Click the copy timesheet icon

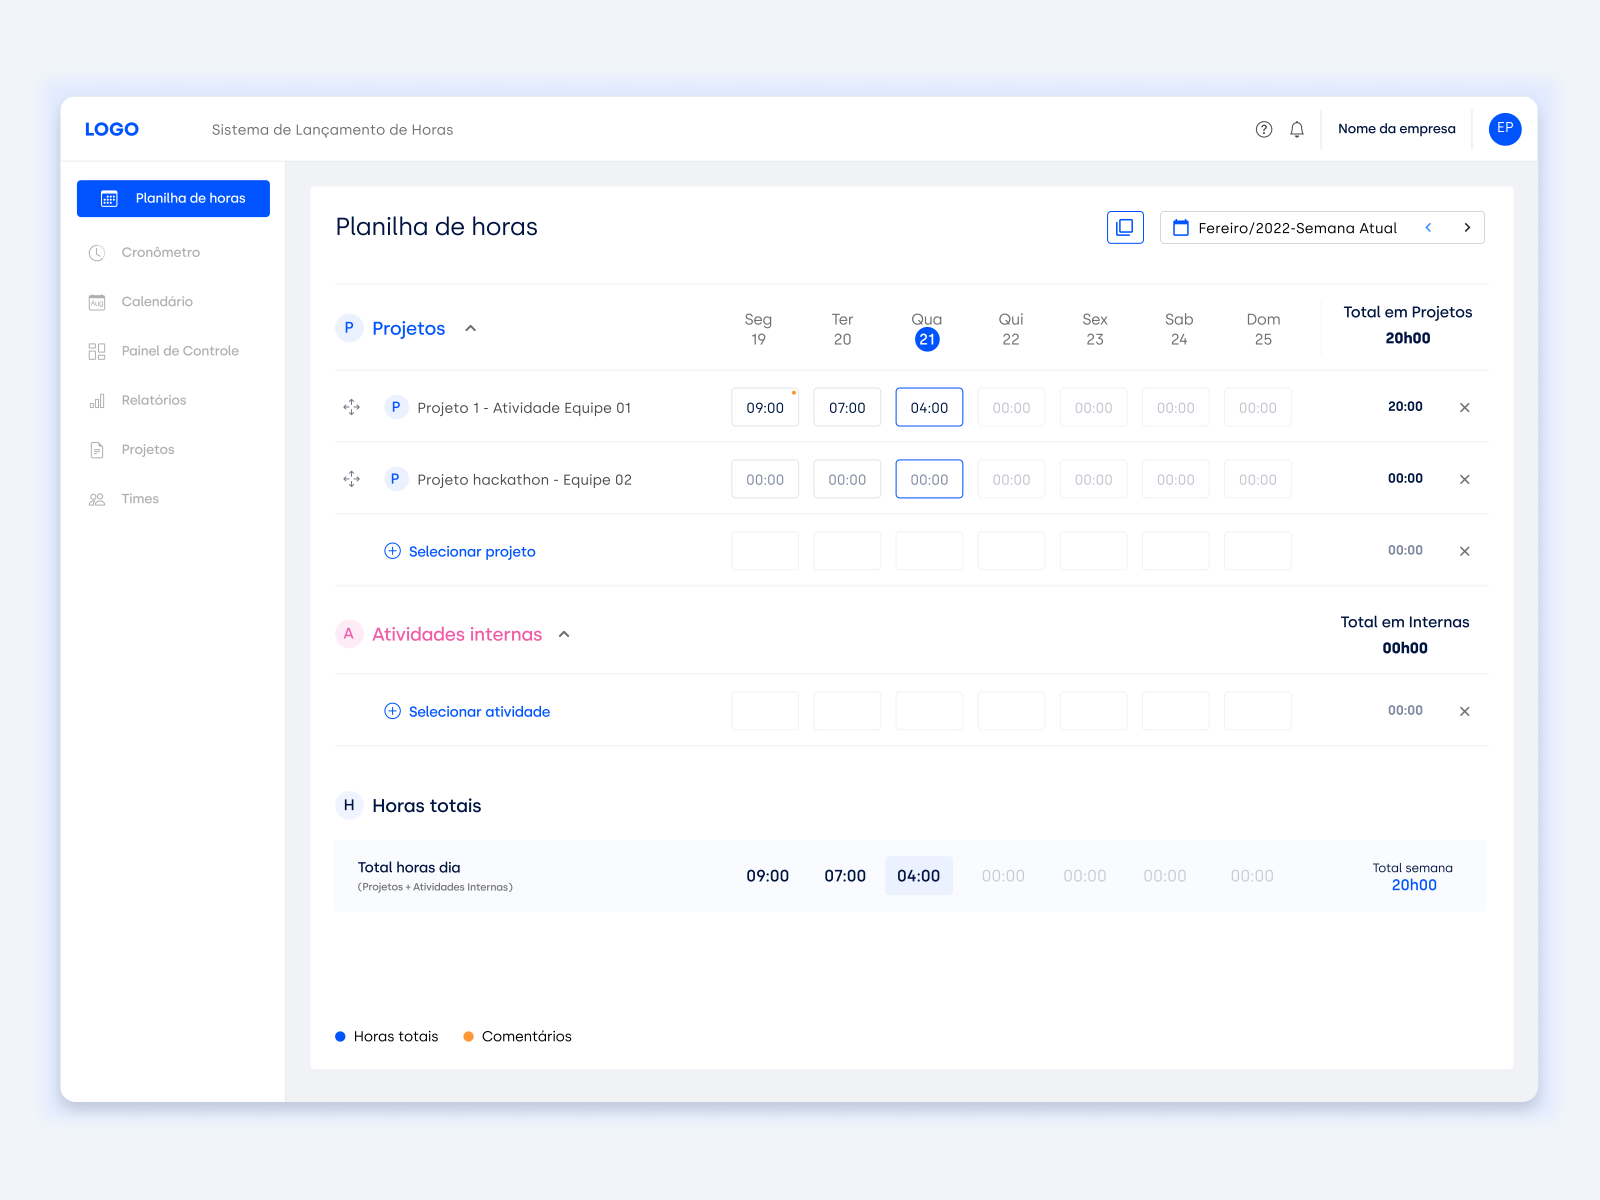tap(1125, 227)
